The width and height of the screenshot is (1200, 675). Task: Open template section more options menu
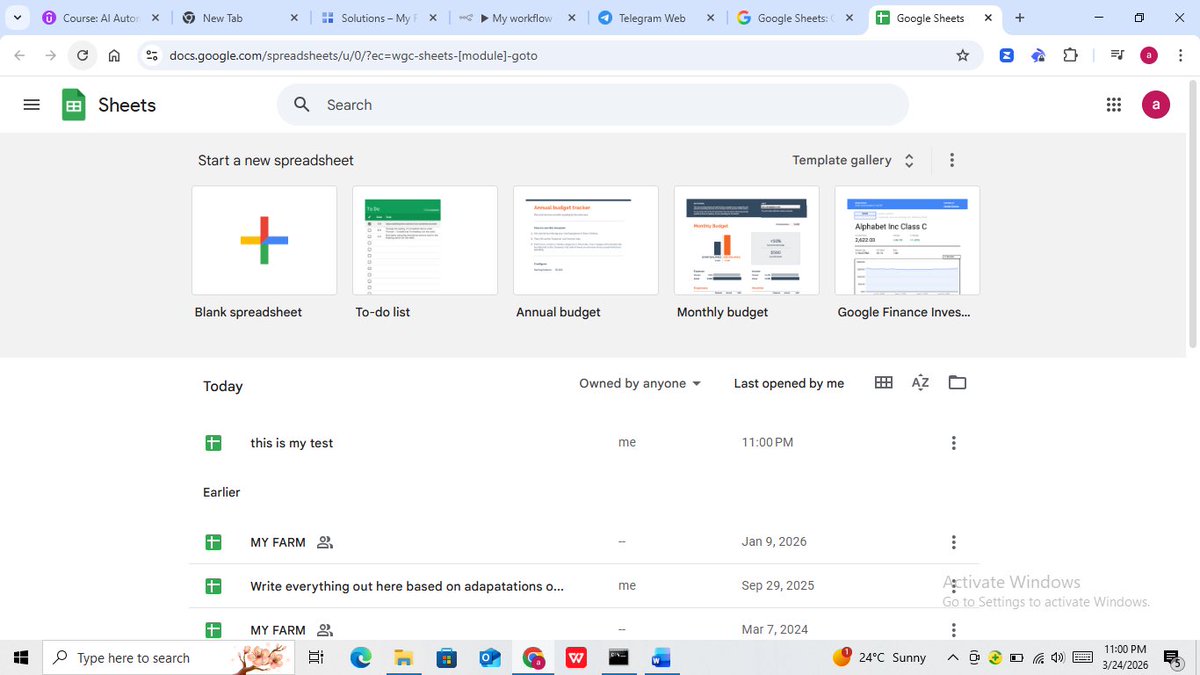952,160
